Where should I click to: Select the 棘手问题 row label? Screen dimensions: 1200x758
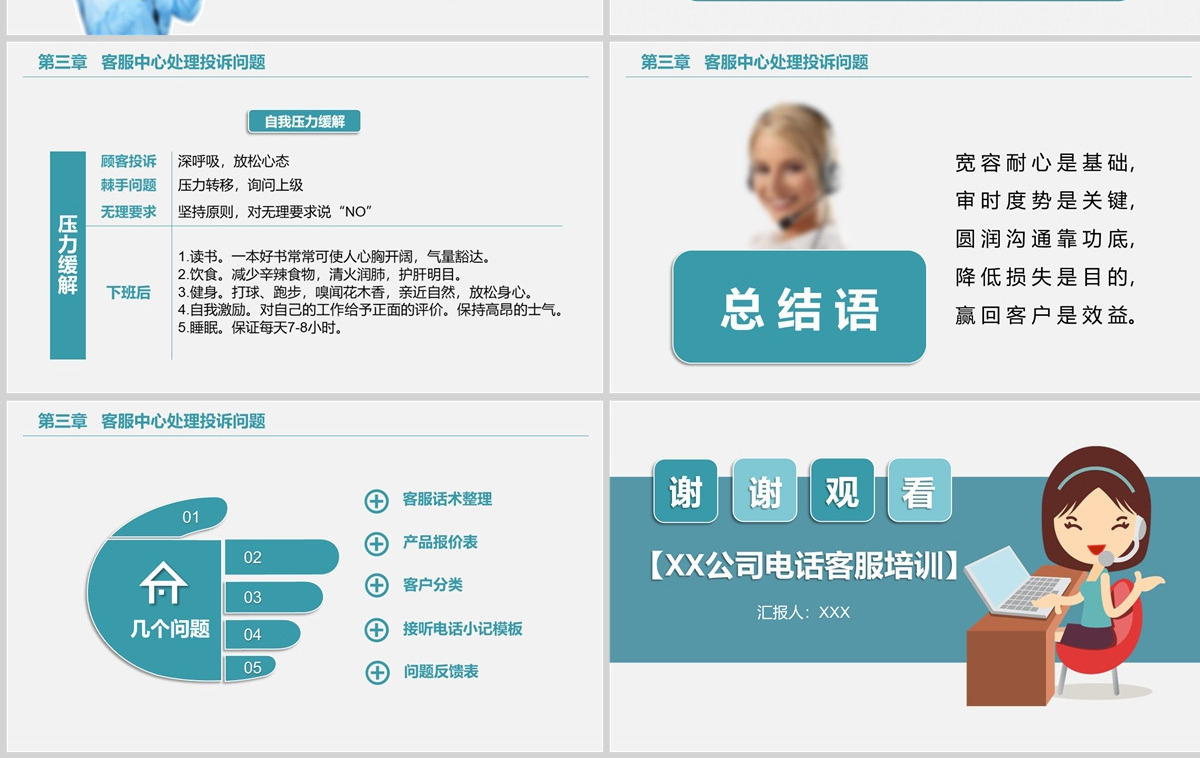129,185
